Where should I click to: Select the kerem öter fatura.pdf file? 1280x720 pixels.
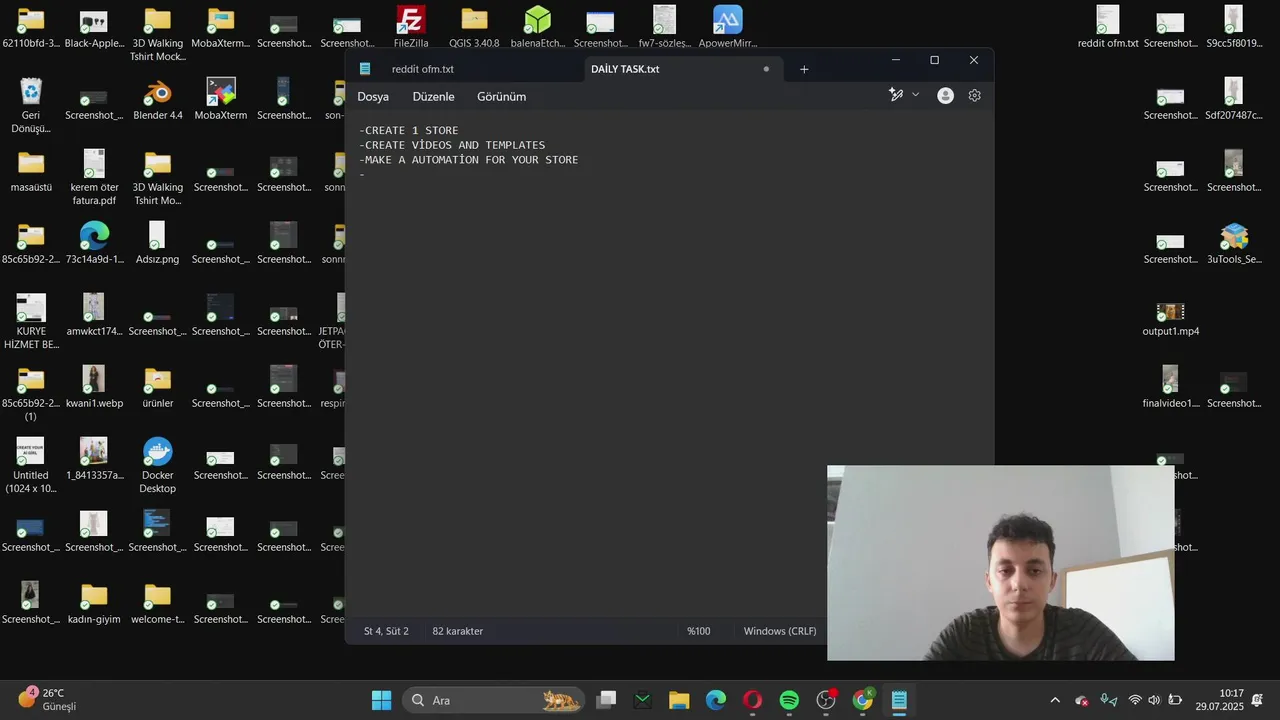point(94,177)
